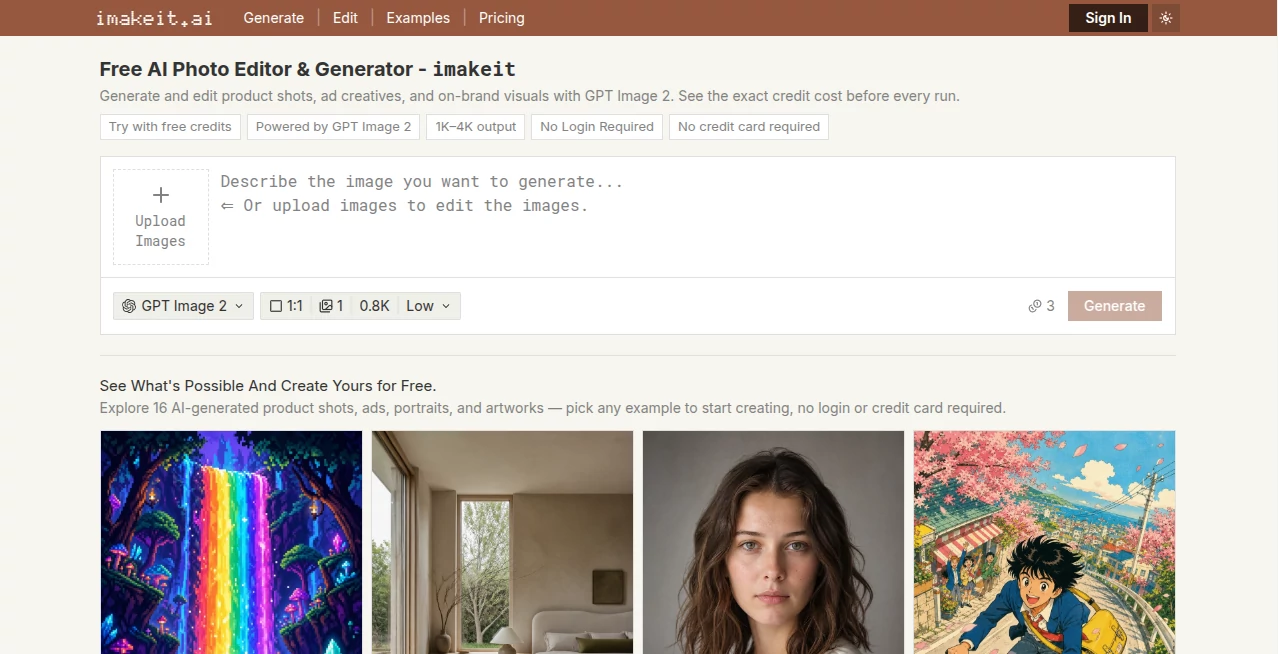Click the plus icon in Upload Images

(x=161, y=195)
